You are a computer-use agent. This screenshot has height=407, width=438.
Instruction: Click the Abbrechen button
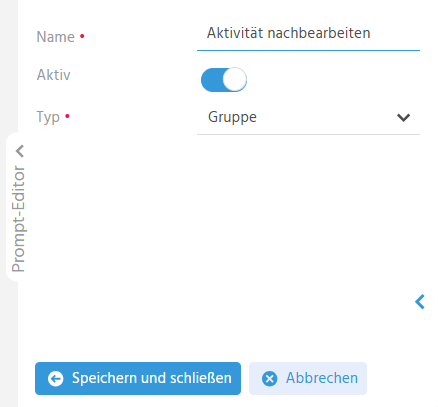pos(308,379)
